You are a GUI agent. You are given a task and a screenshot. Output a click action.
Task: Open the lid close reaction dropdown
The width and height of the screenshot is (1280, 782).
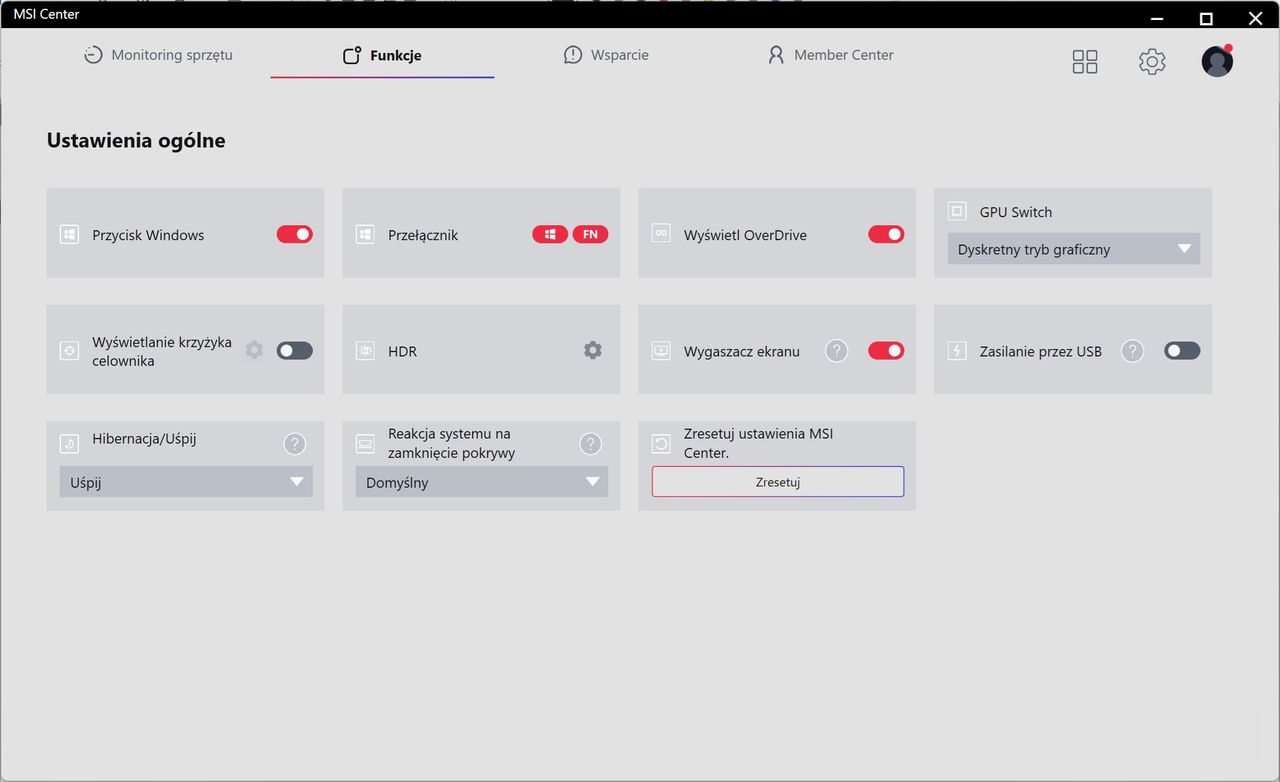[482, 482]
